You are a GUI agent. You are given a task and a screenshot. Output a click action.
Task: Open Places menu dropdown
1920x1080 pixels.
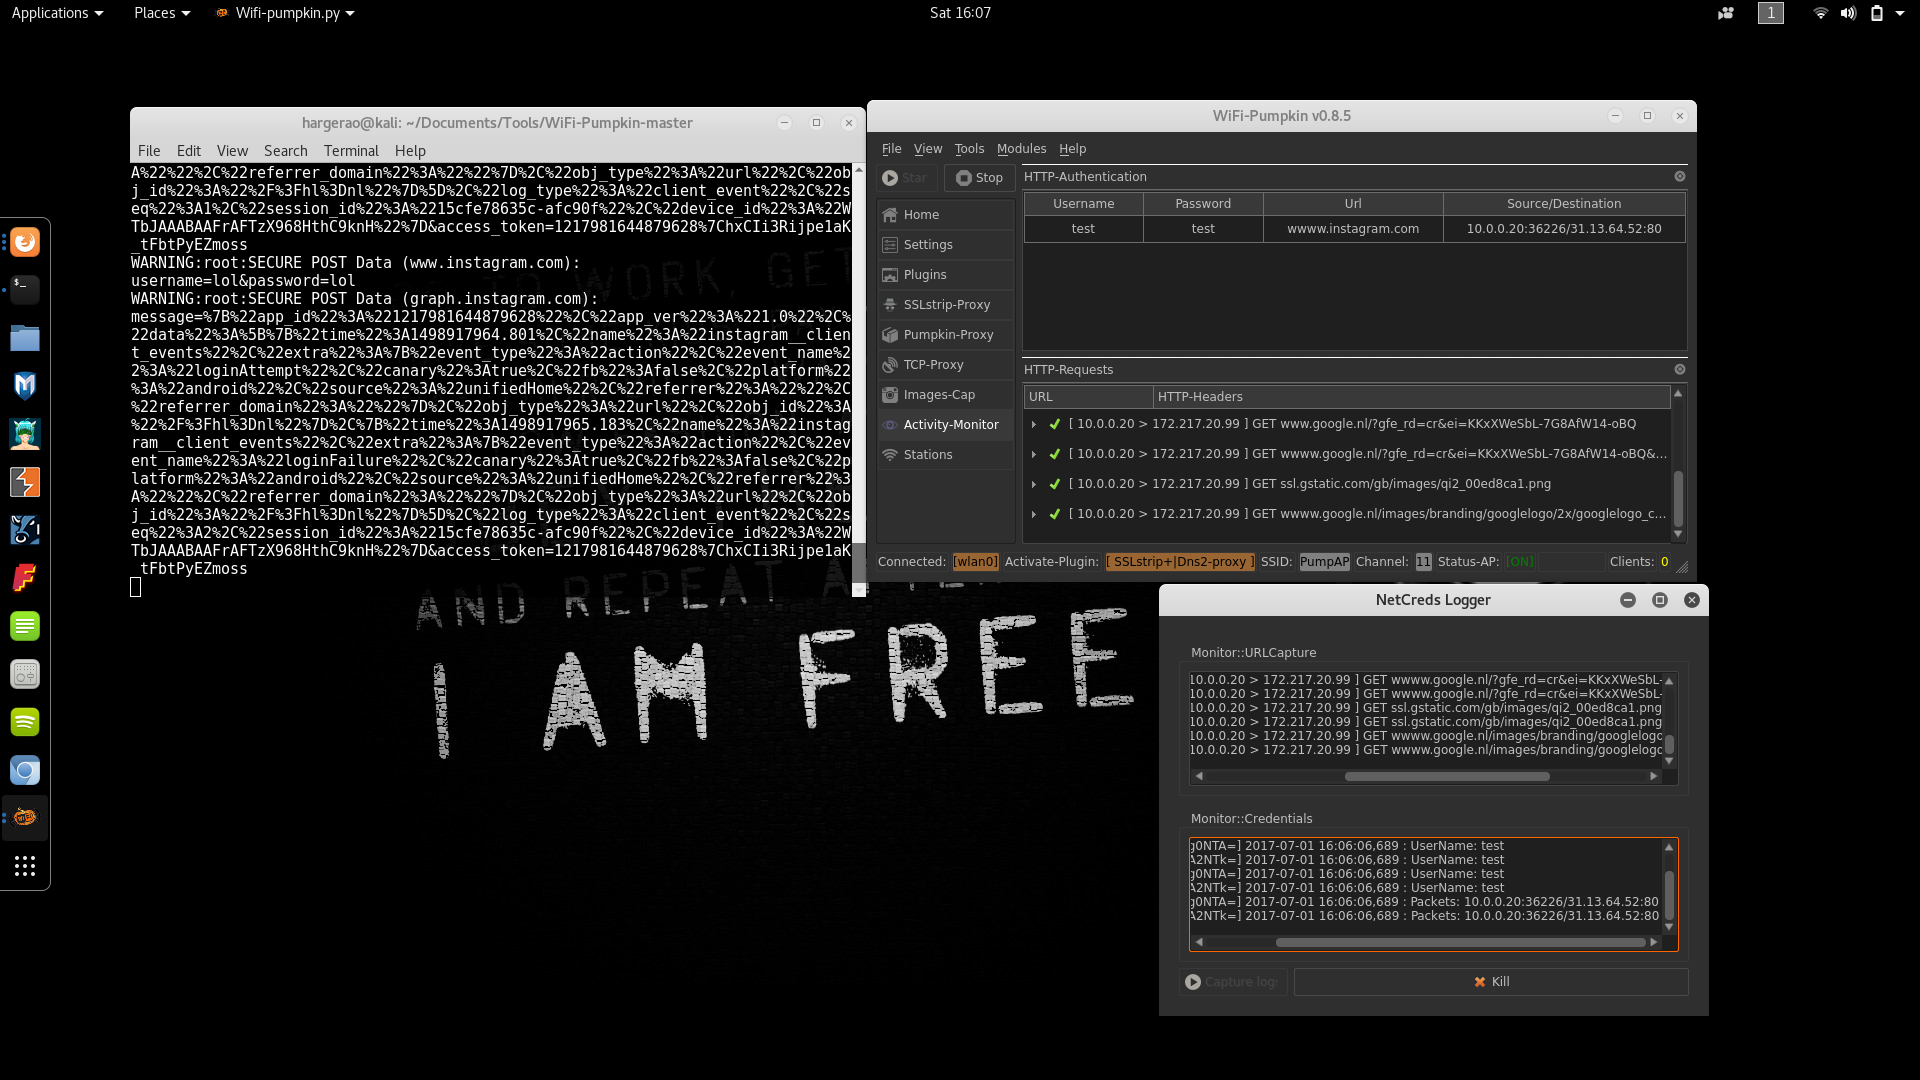pyautogui.click(x=161, y=13)
